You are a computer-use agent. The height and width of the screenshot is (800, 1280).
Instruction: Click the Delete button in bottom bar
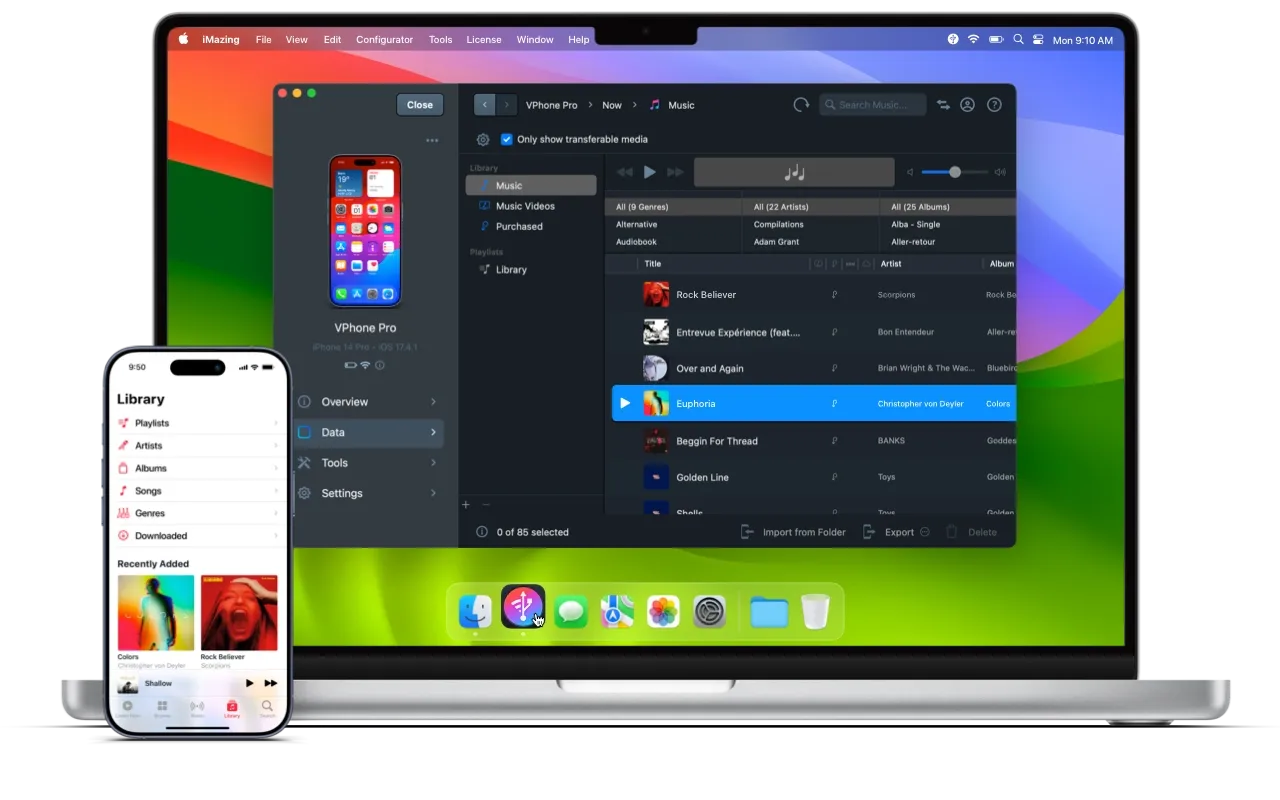(972, 532)
